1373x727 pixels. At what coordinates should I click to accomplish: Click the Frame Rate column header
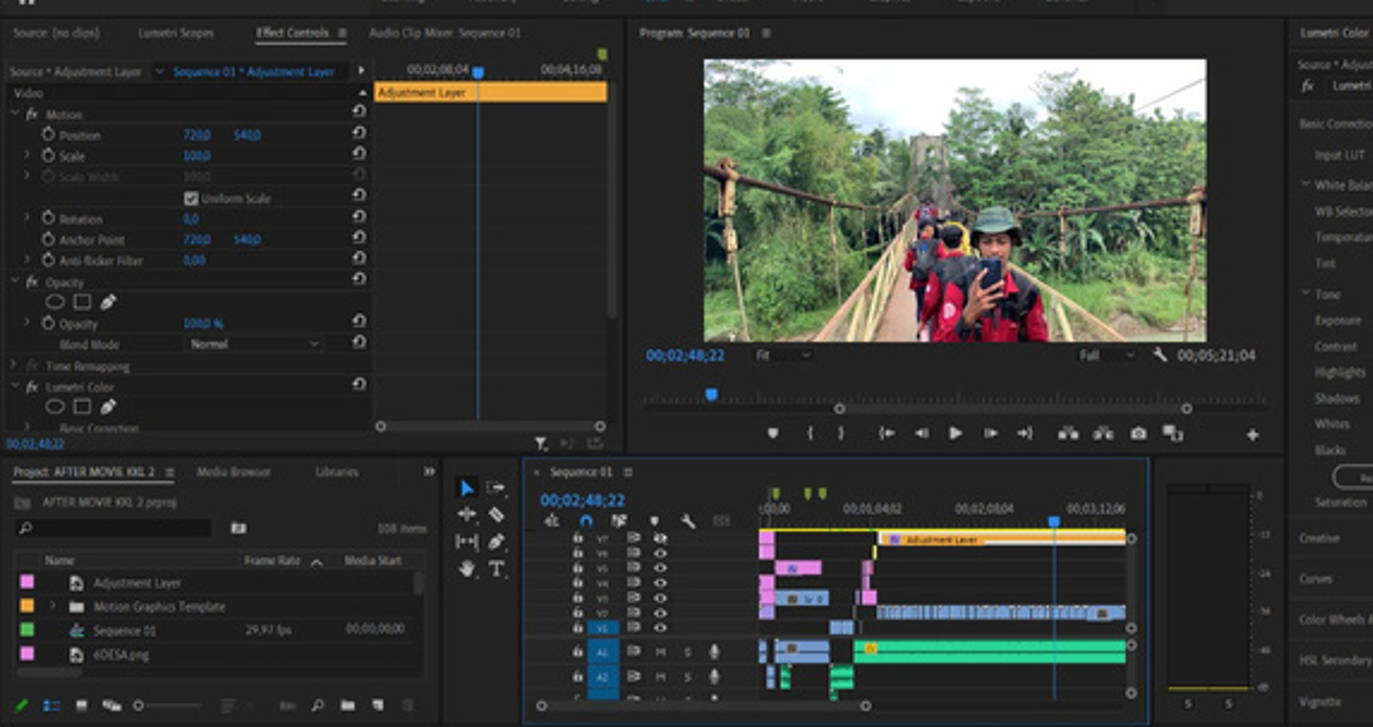pyautogui.click(x=272, y=561)
